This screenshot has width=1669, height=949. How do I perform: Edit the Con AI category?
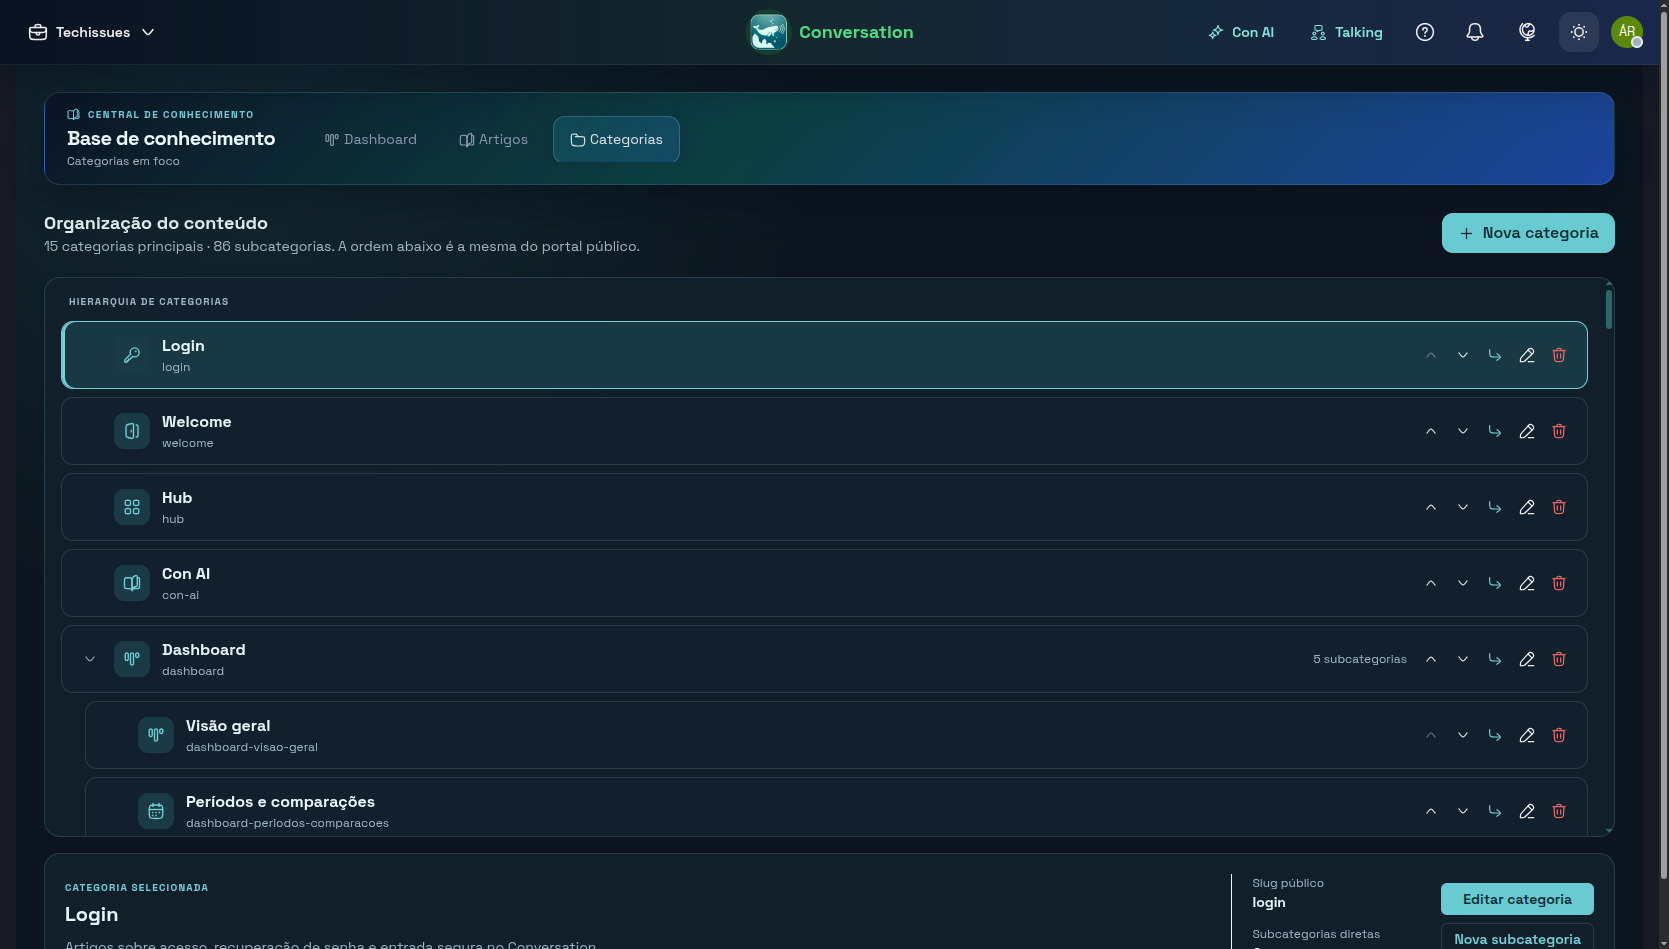coord(1527,583)
